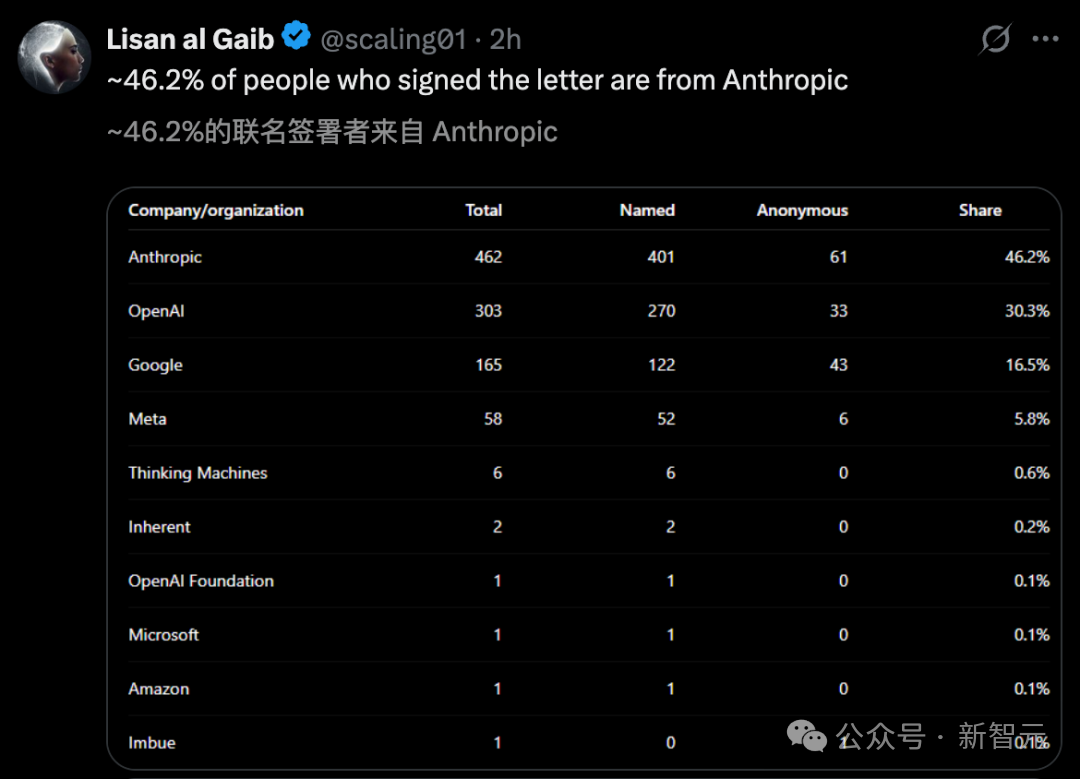
Task: Click the translated Chinese tweet text
Action: click(332, 132)
